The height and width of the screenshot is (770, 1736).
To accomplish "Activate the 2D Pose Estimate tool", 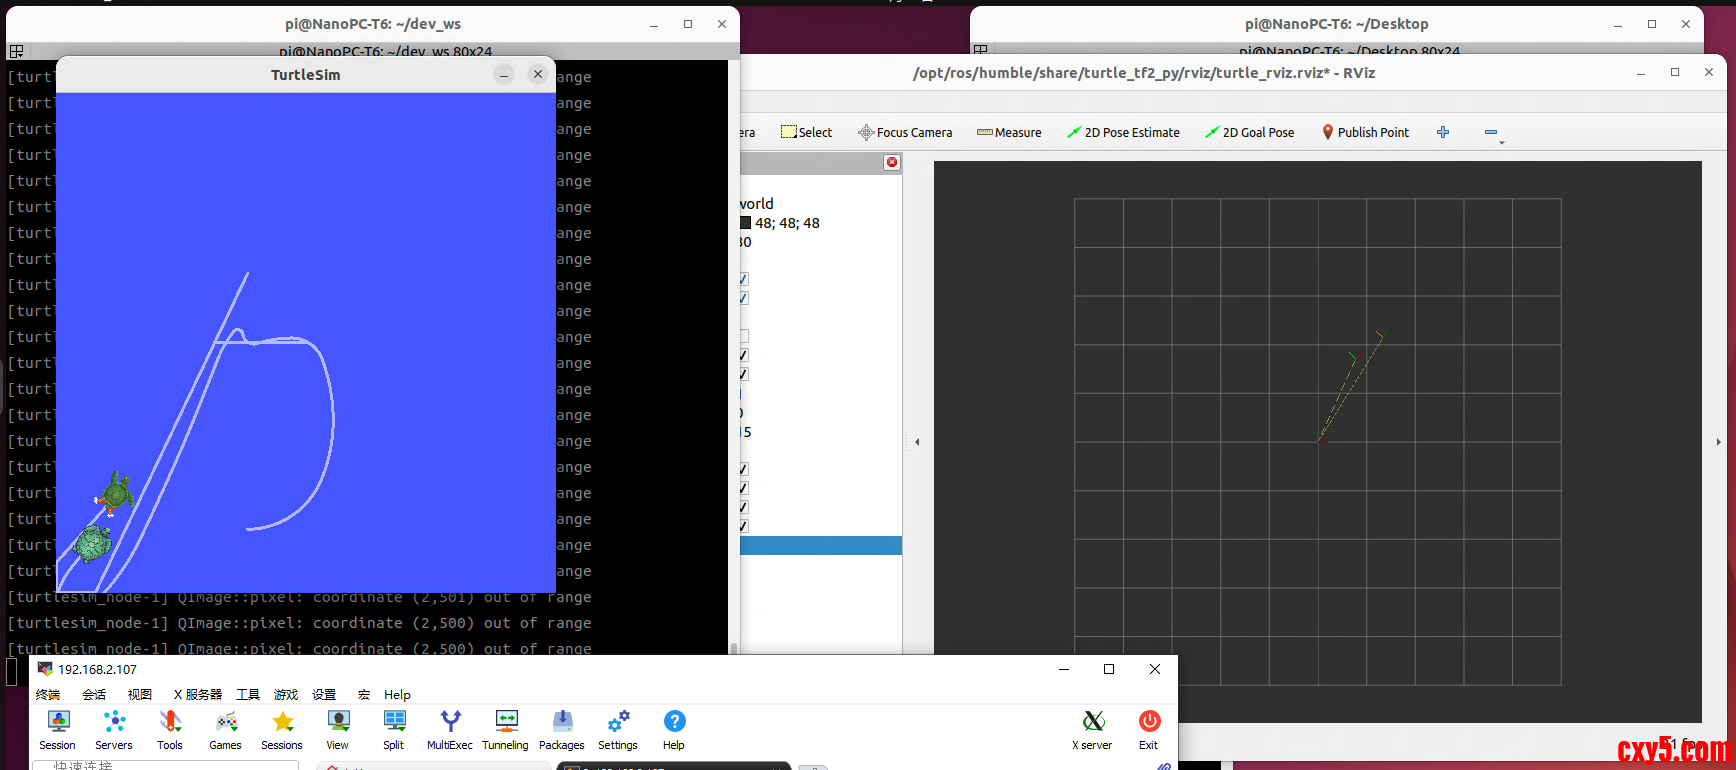I will click(x=1123, y=132).
